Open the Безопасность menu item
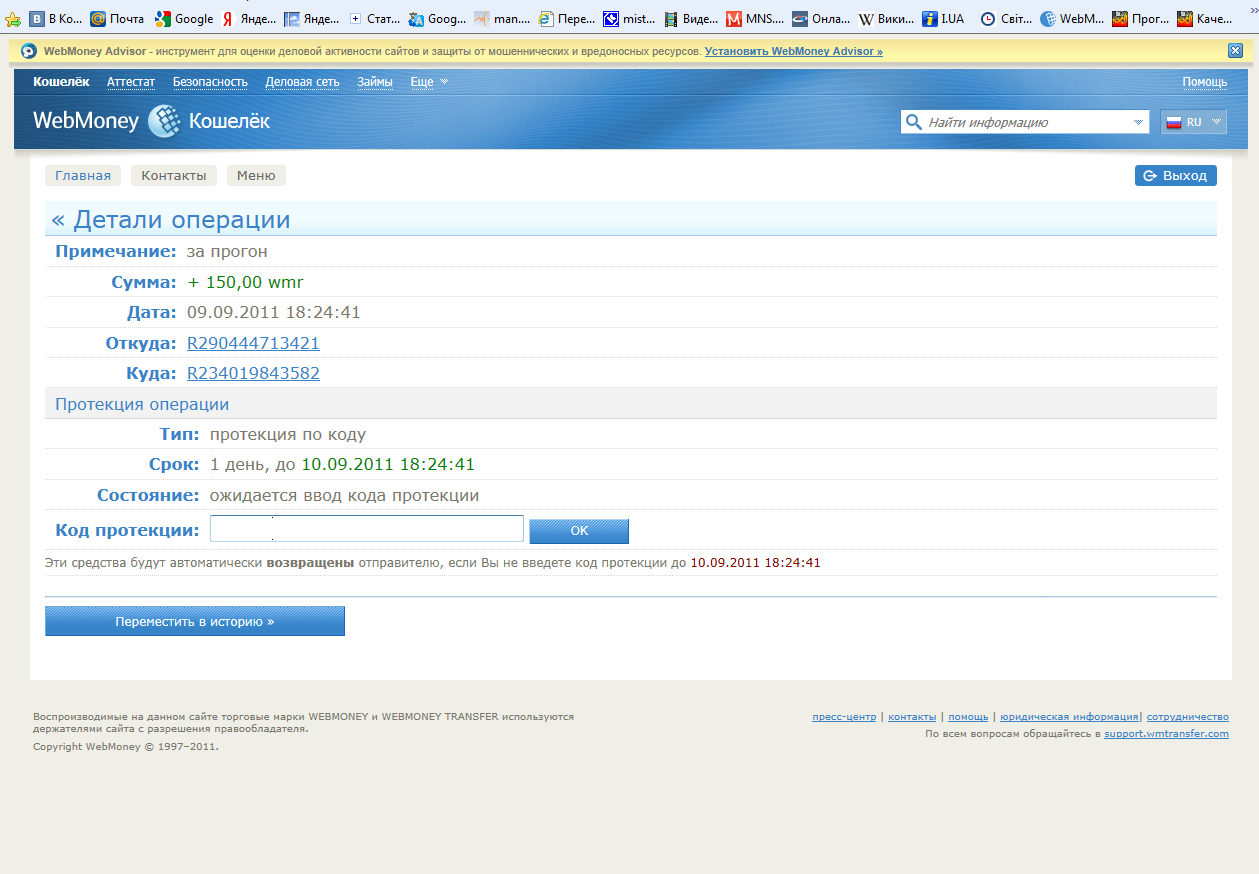Screen dimensions: 1259x874 pyautogui.click(x=210, y=82)
